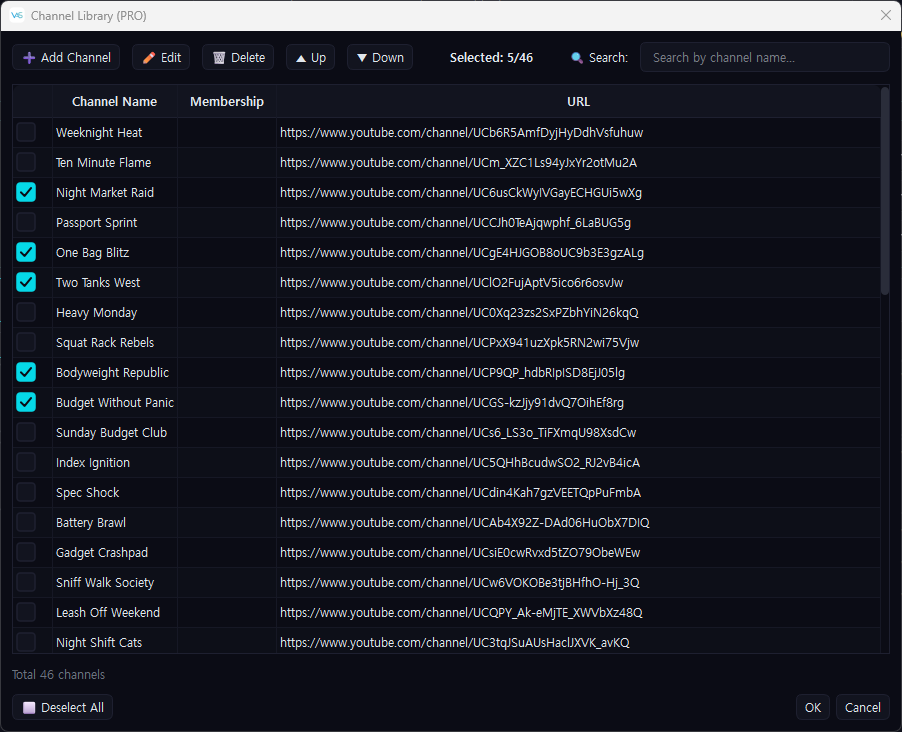
Task: Click the app logo in title bar
Action: tap(17, 16)
